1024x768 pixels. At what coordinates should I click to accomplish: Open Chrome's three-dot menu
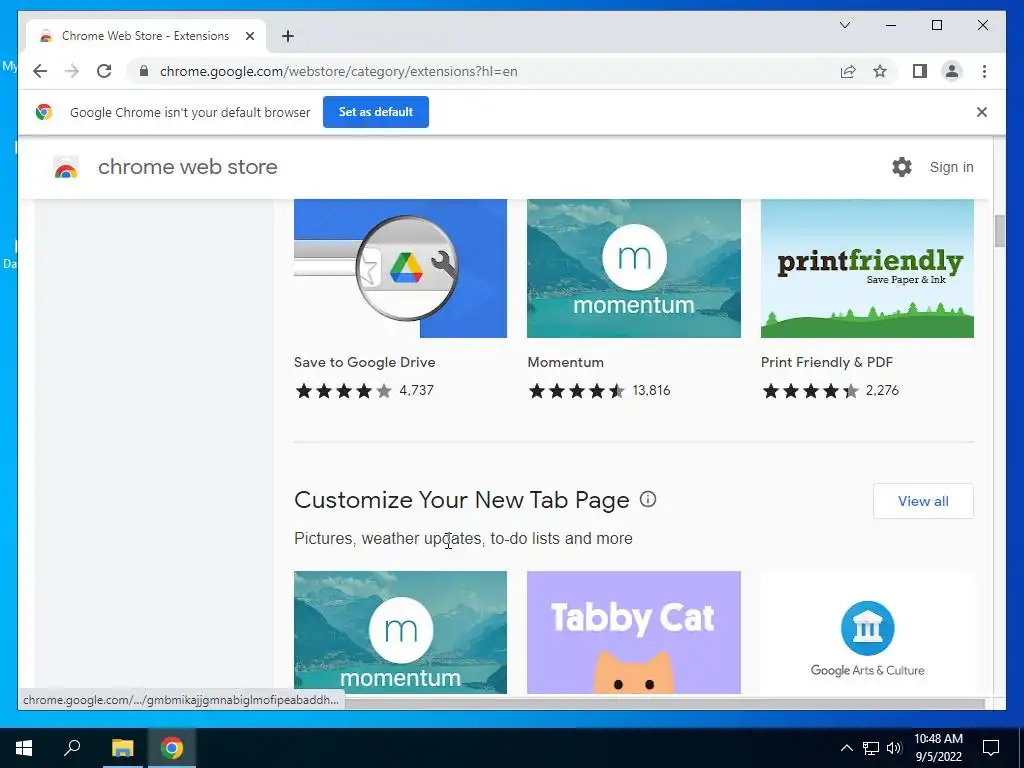984,71
